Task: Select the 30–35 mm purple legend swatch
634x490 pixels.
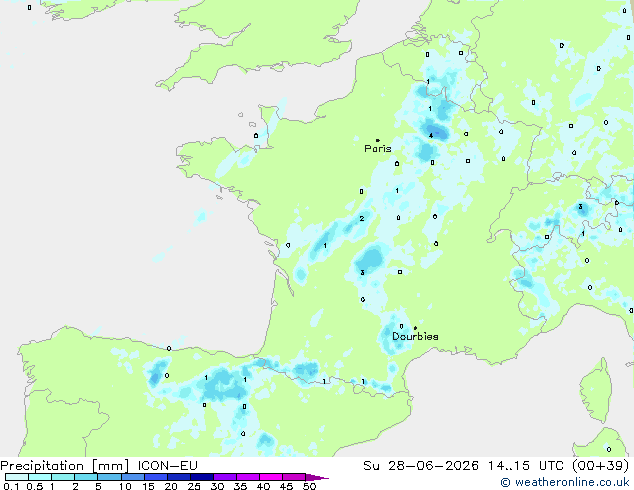Action: 225,477
